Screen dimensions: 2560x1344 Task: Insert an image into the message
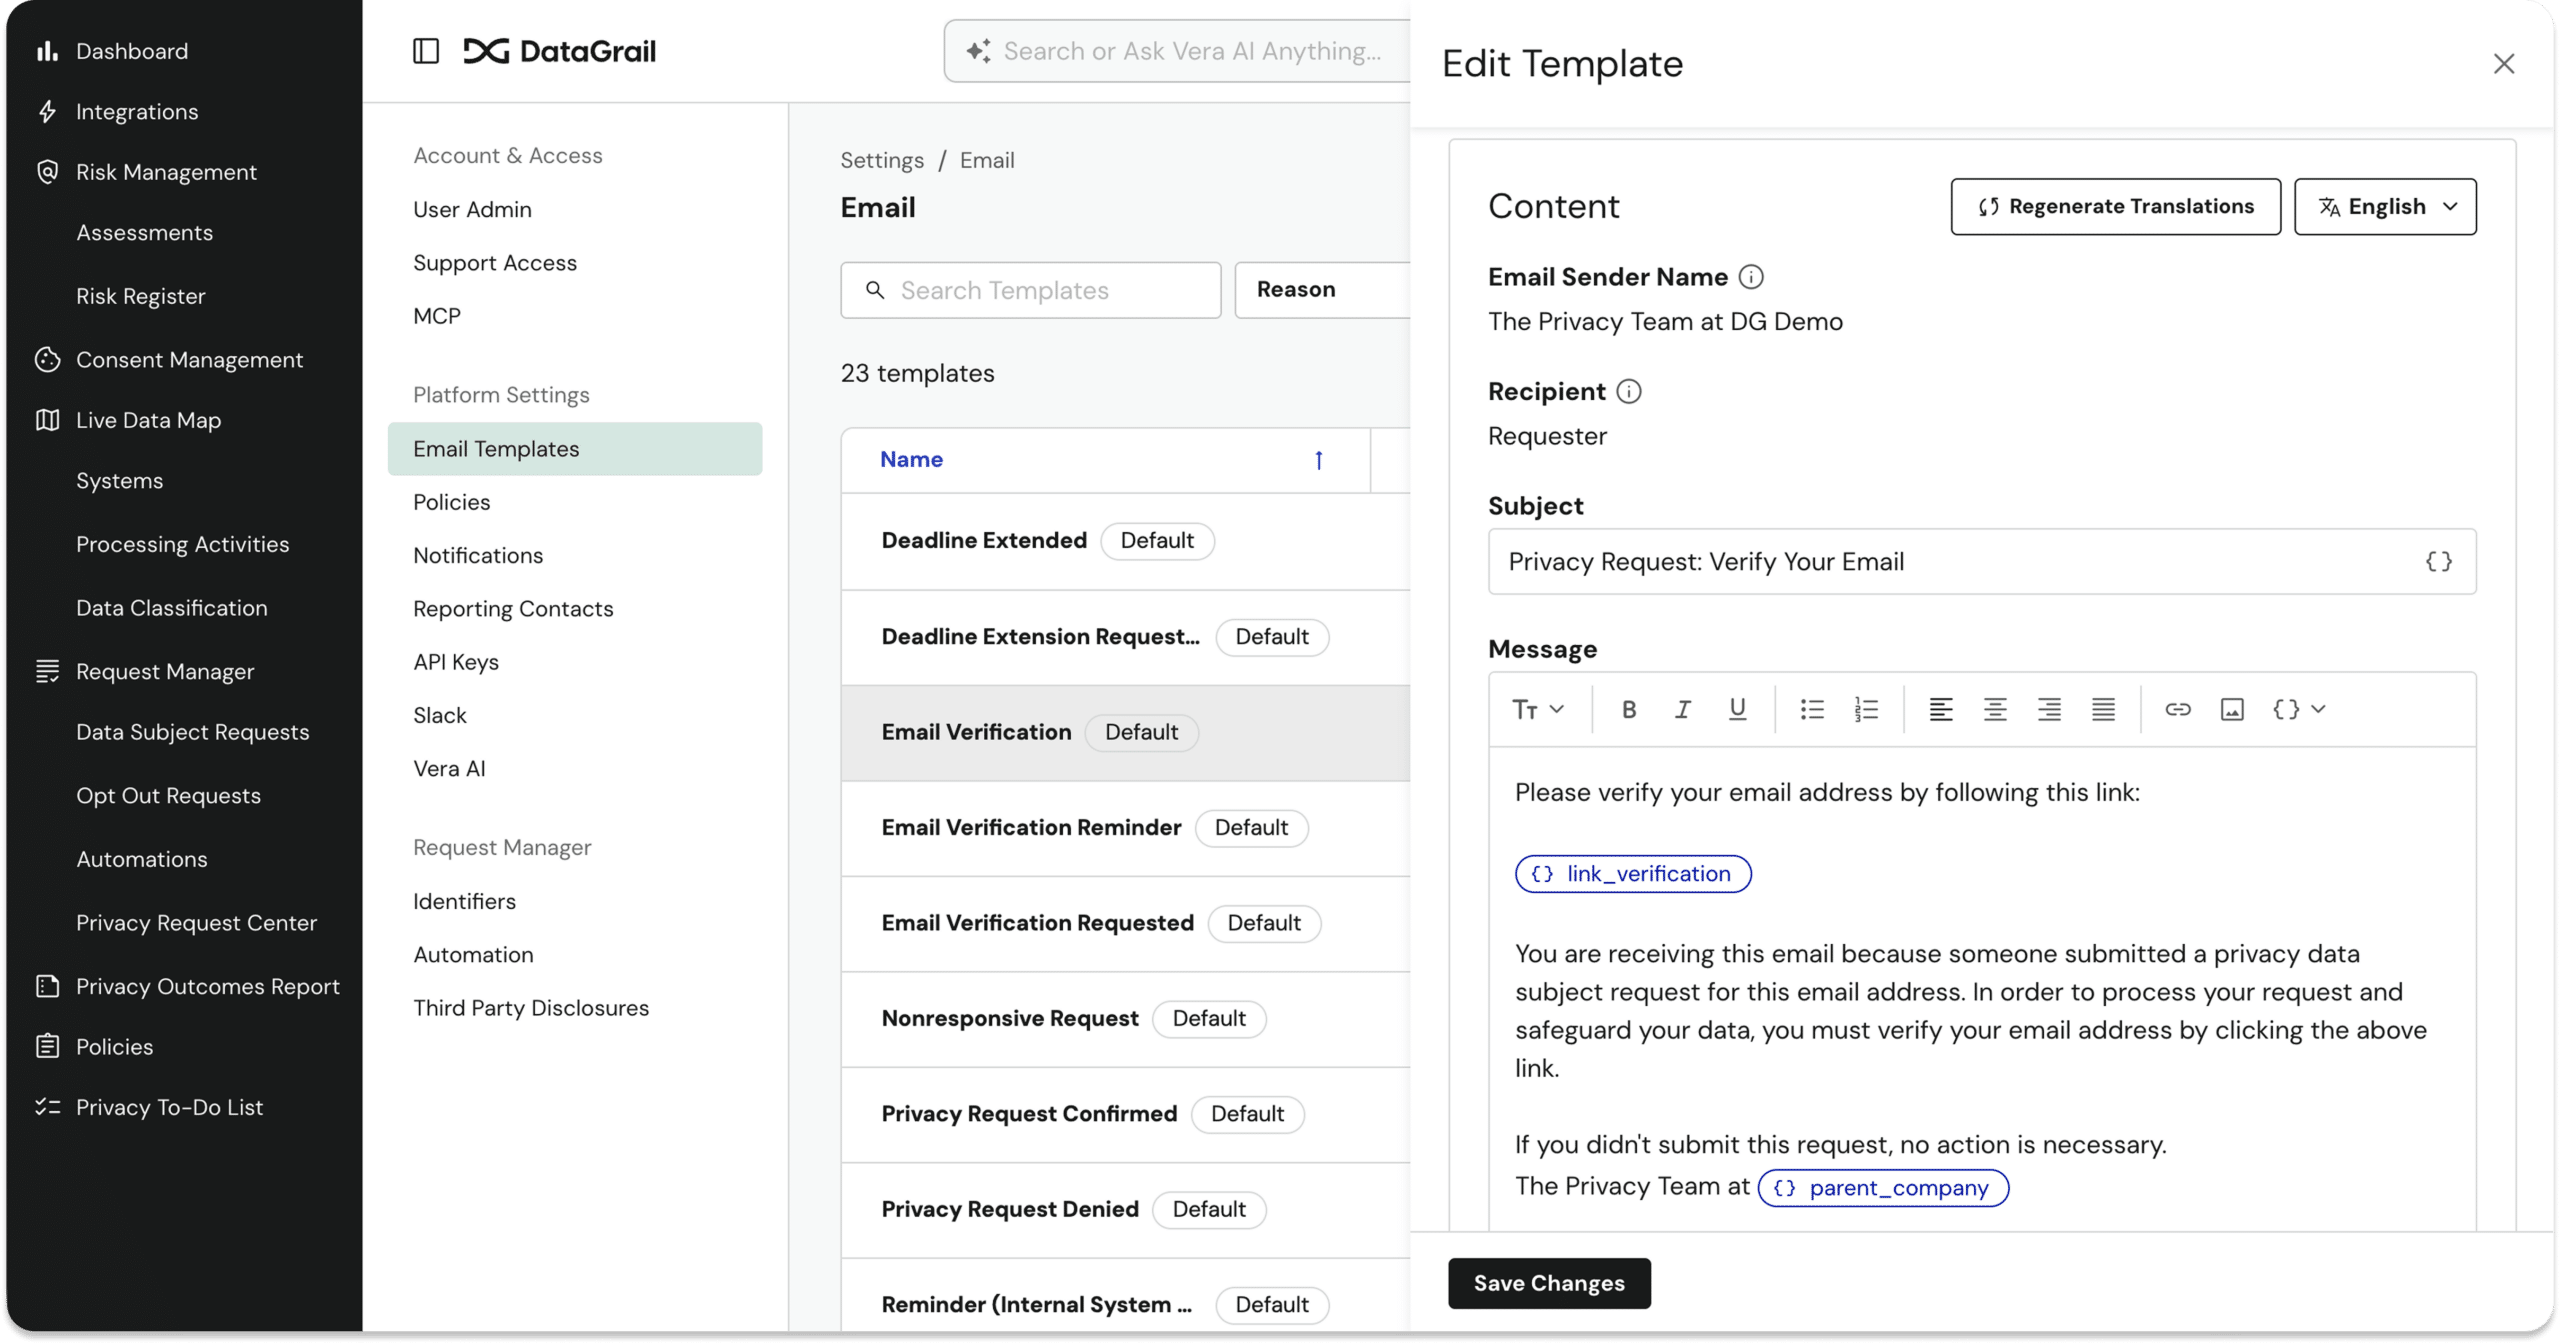coord(2232,709)
